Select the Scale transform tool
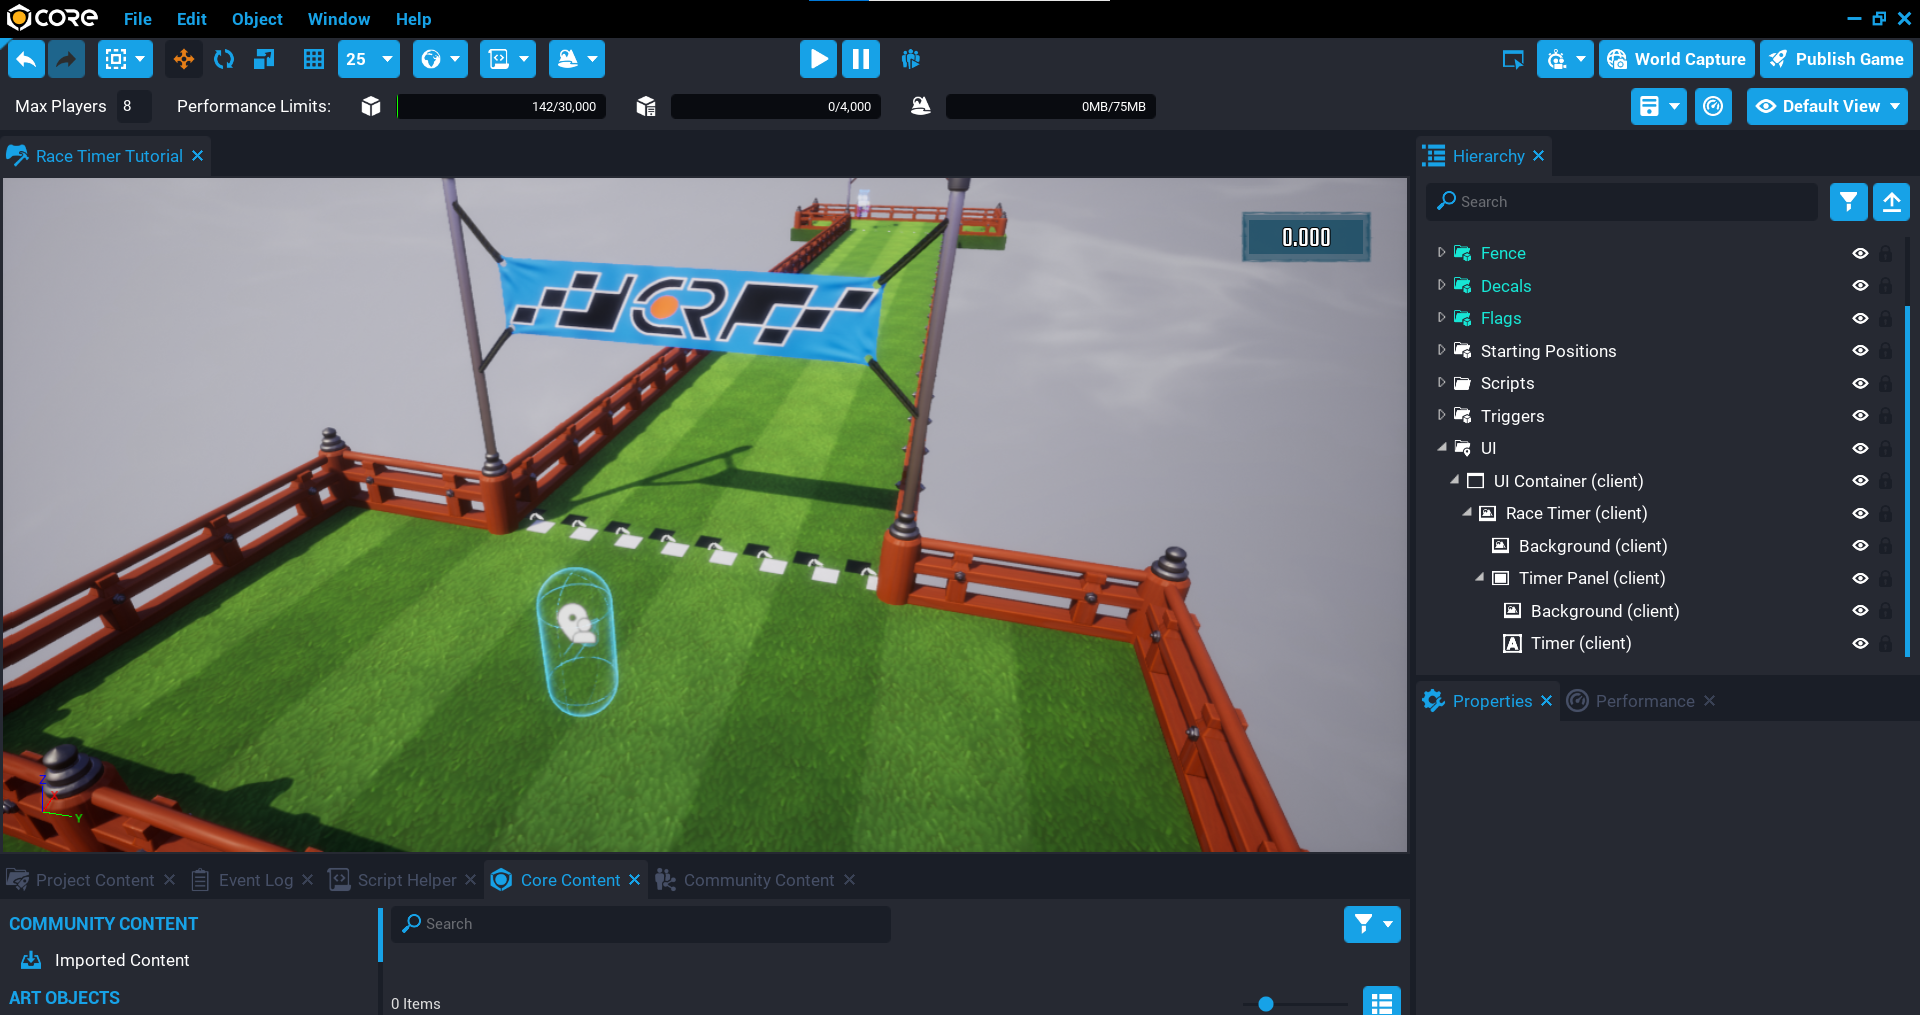This screenshot has height=1015, width=1920. click(x=264, y=59)
